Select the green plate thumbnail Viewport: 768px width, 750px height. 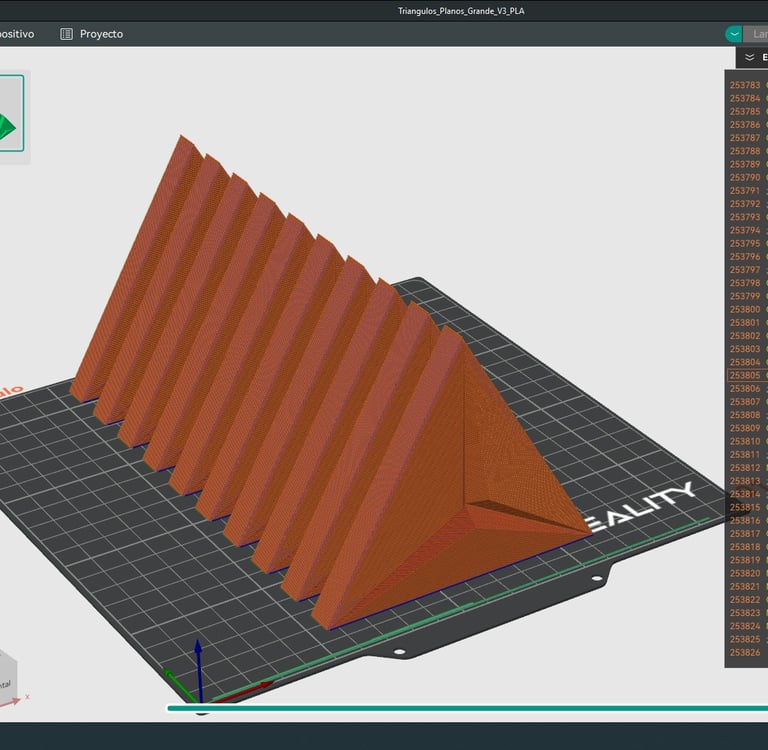click(x=10, y=113)
